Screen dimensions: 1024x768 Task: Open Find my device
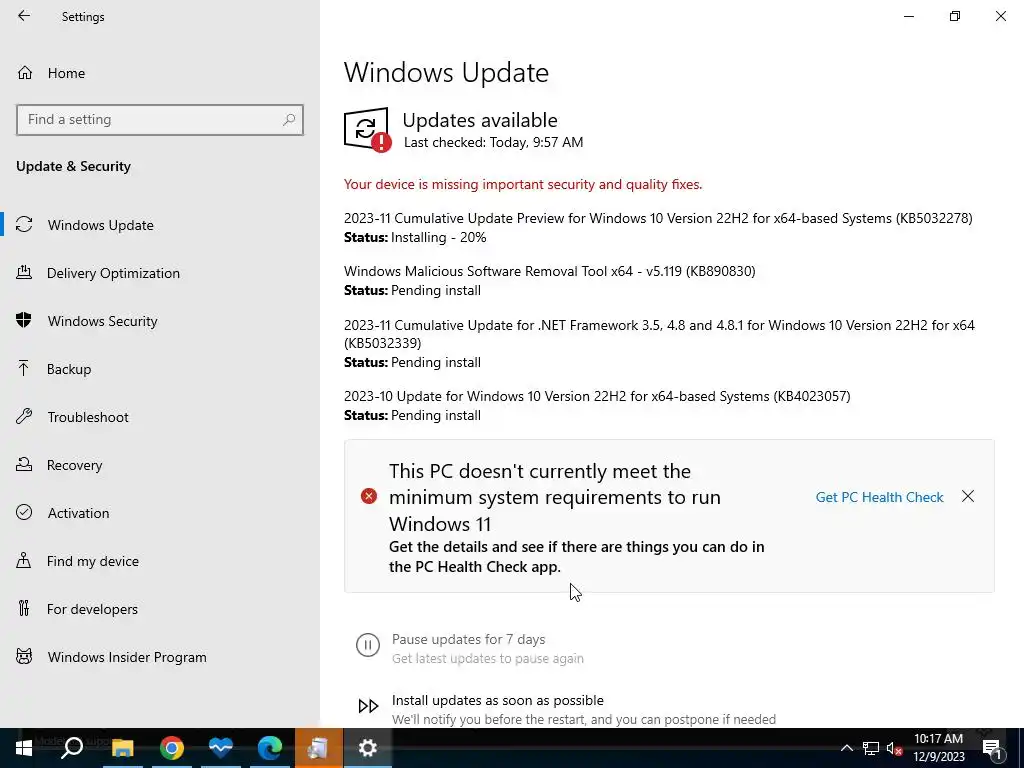93,561
